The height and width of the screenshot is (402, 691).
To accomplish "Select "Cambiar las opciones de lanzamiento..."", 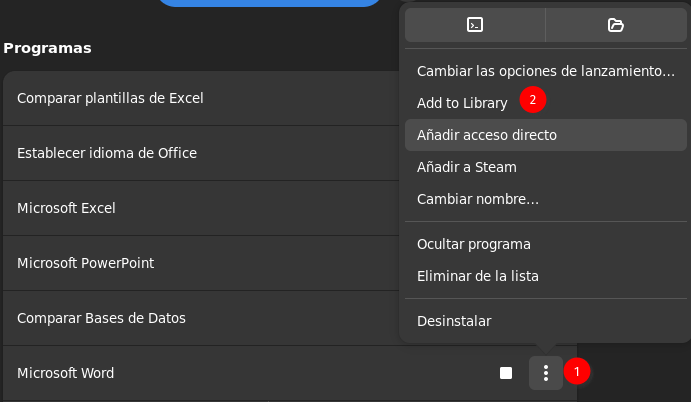I will tap(546, 71).
